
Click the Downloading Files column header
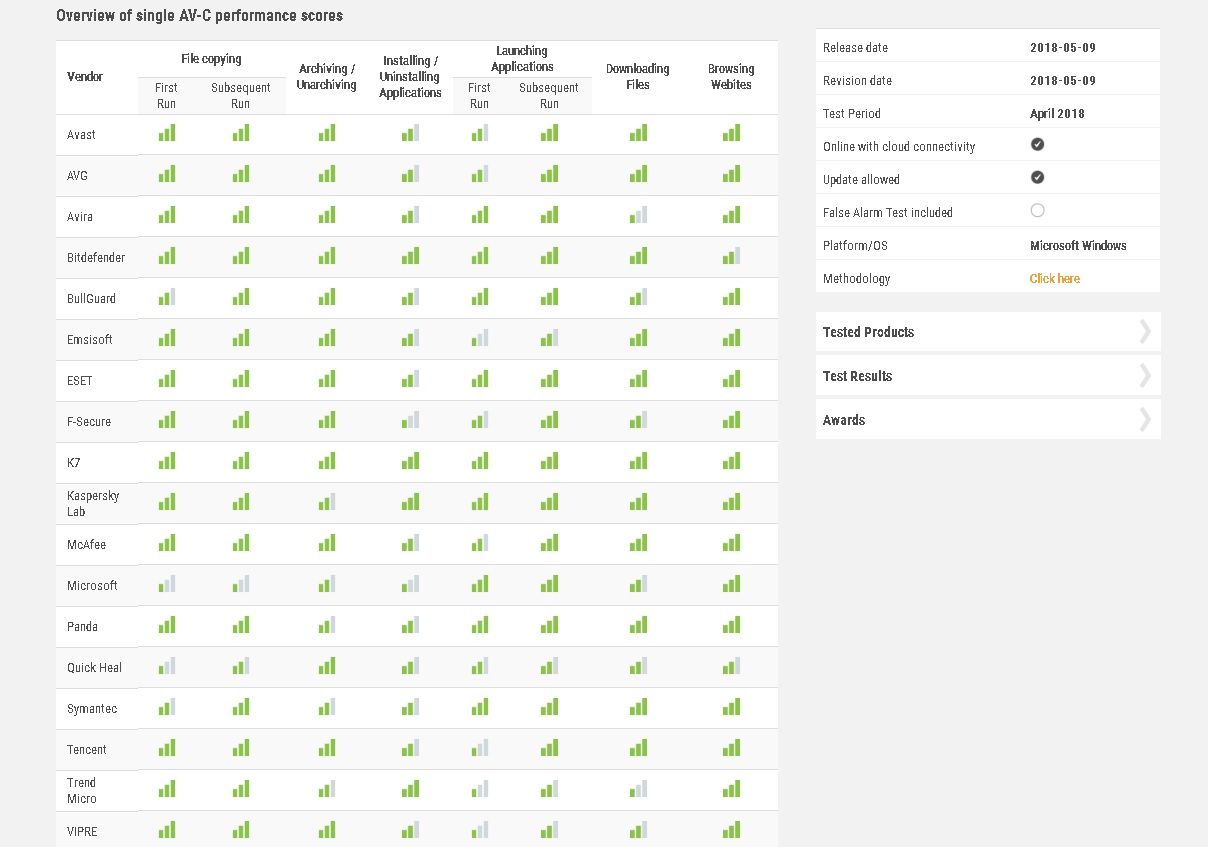click(x=637, y=77)
